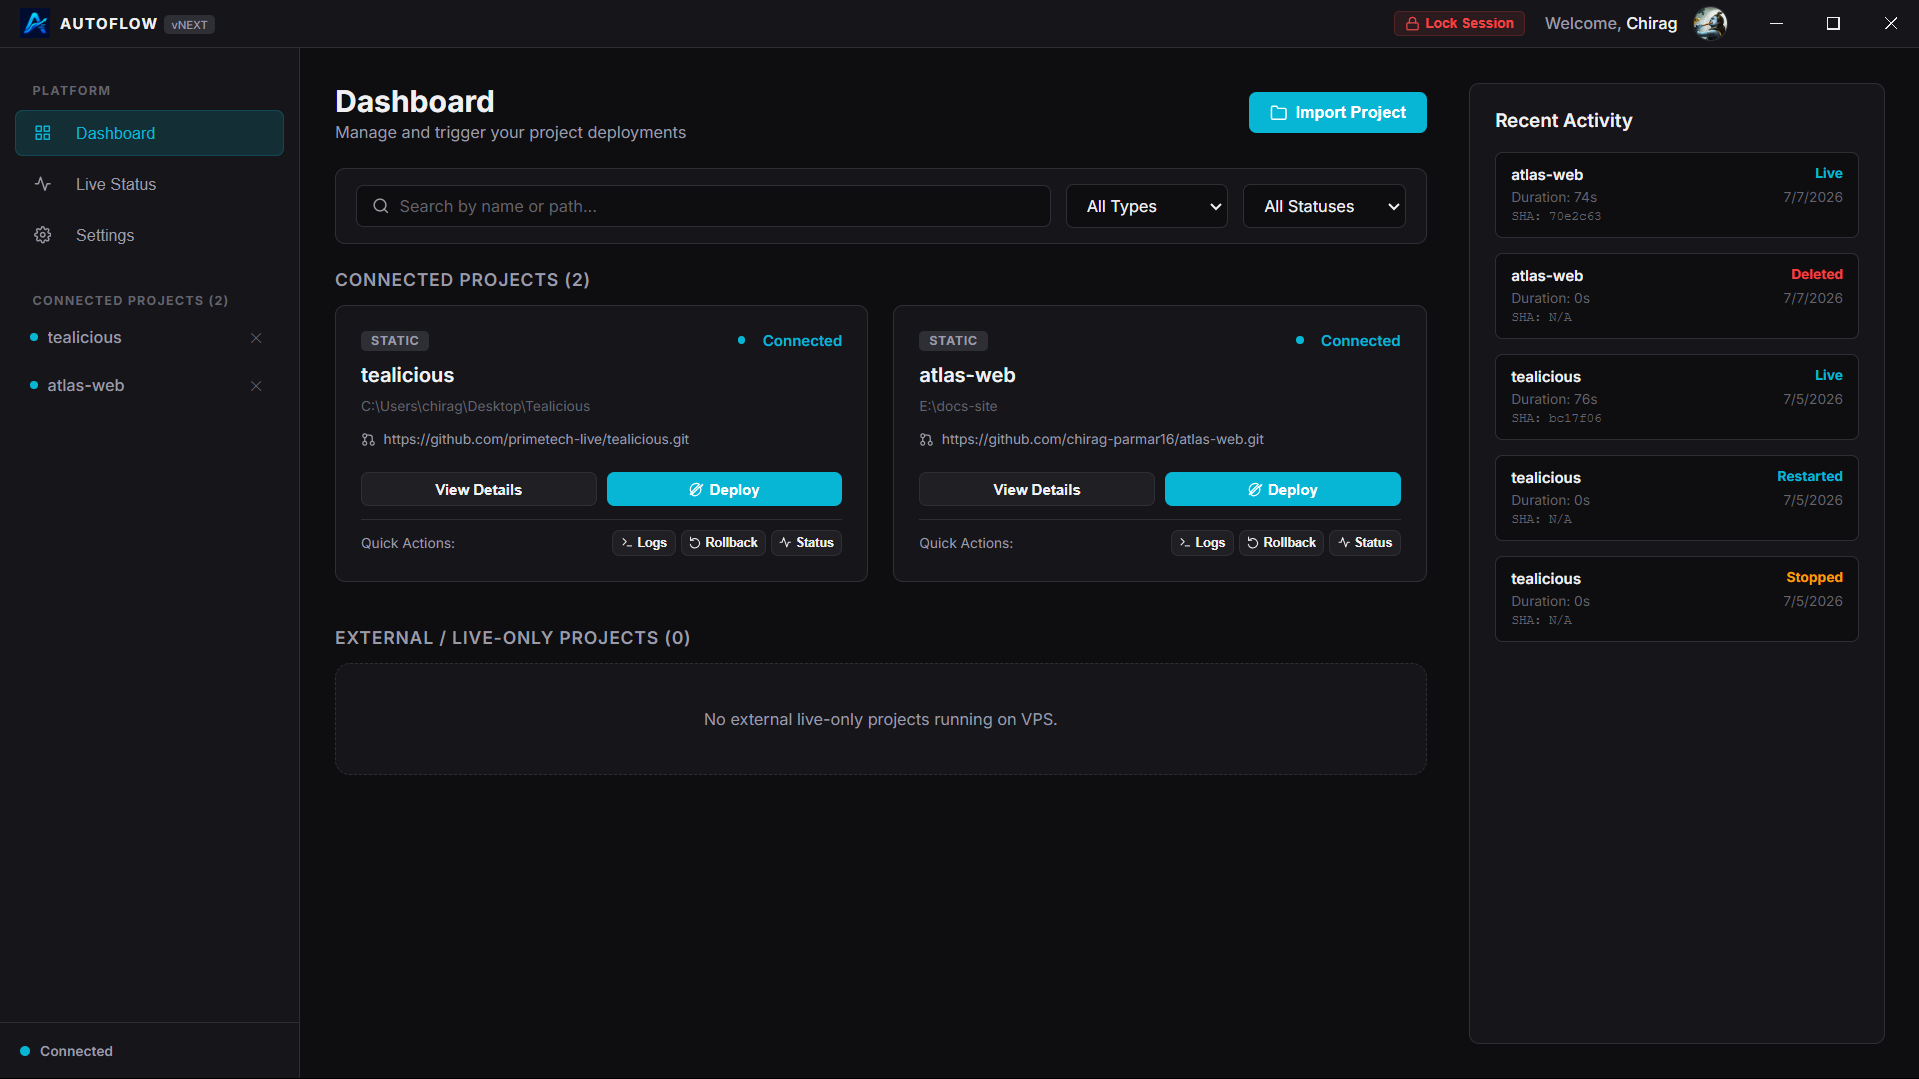Click the user avatar picture
Image resolution: width=1919 pixels, height=1079 pixels.
(x=1710, y=23)
